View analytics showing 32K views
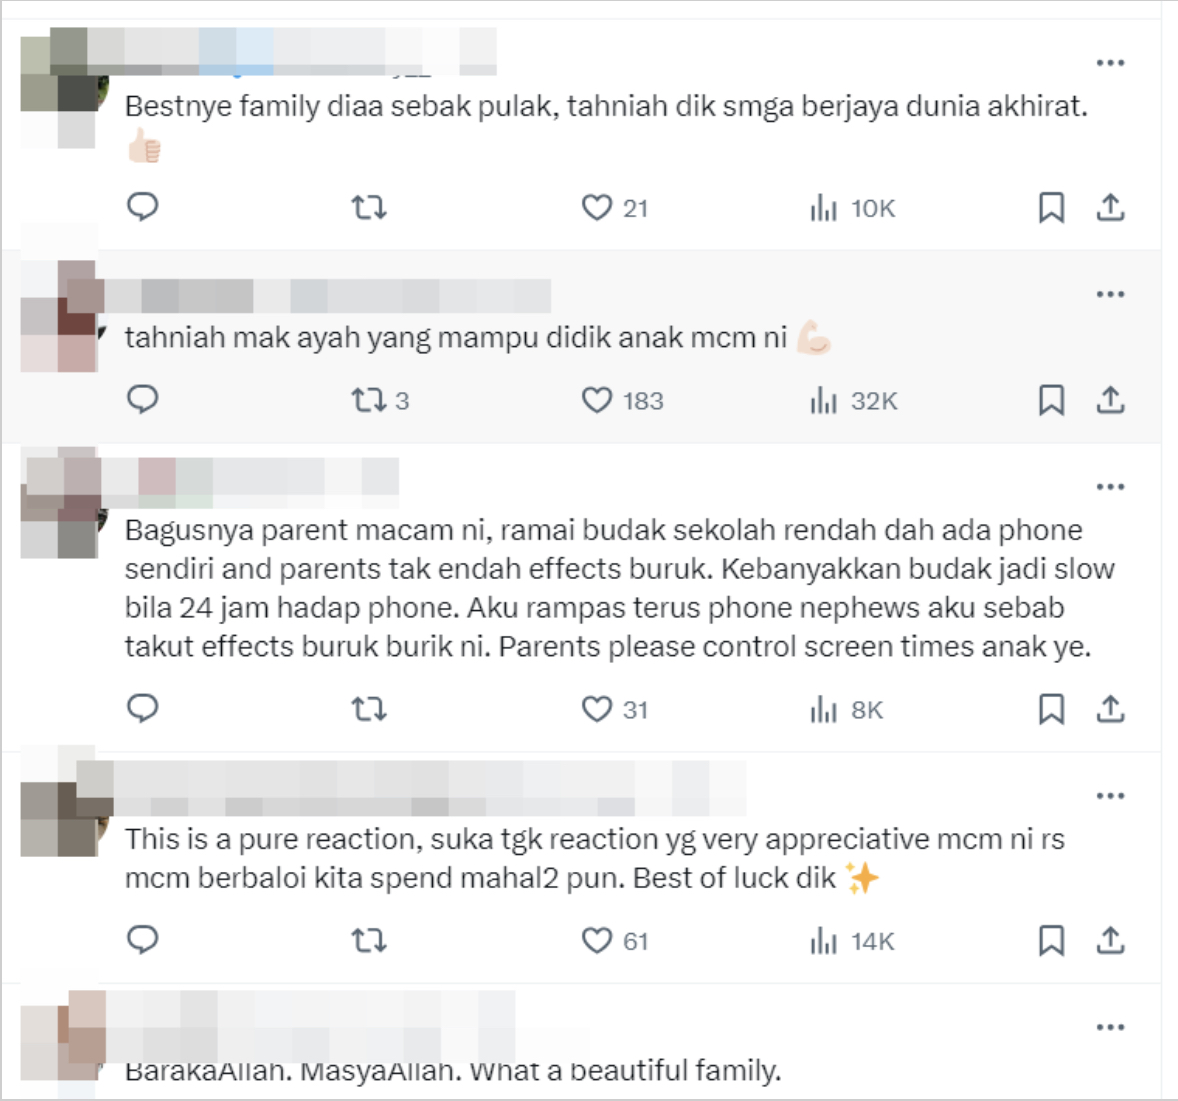Screen dimensions: 1178x1101 tap(853, 400)
